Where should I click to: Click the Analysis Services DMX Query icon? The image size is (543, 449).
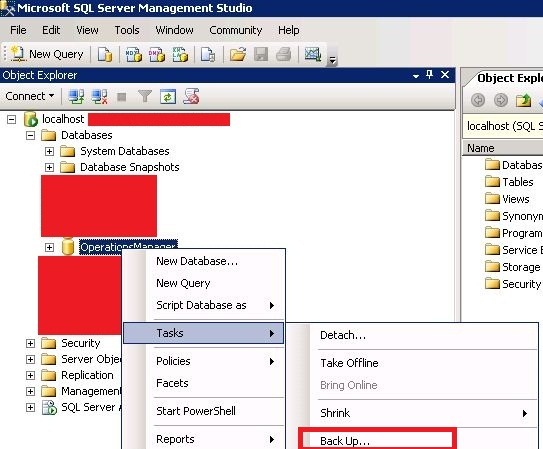point(157,54)
